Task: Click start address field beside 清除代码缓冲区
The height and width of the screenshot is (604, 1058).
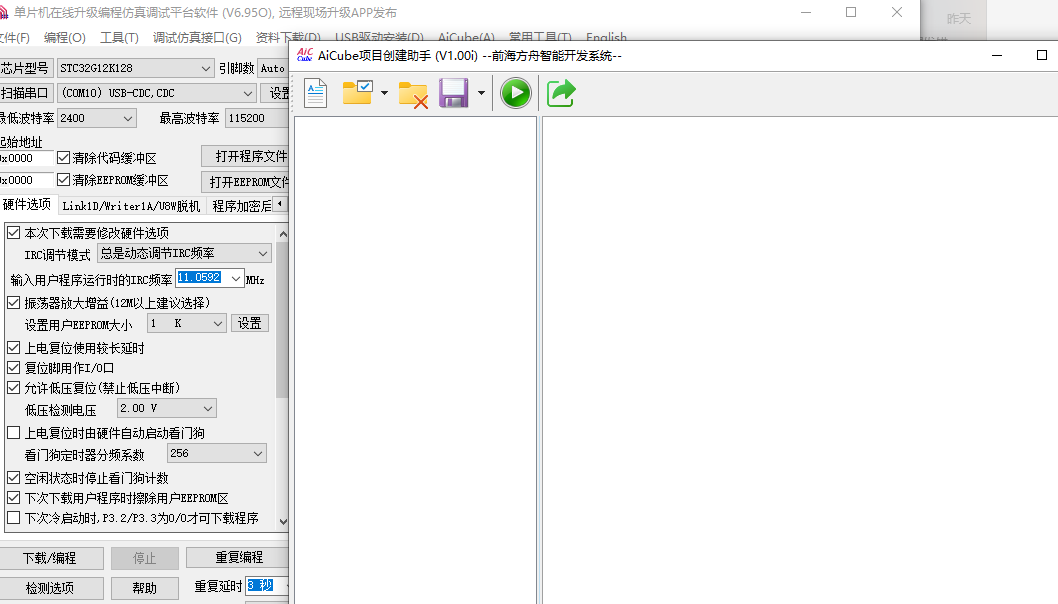Action: coord(26,158)
